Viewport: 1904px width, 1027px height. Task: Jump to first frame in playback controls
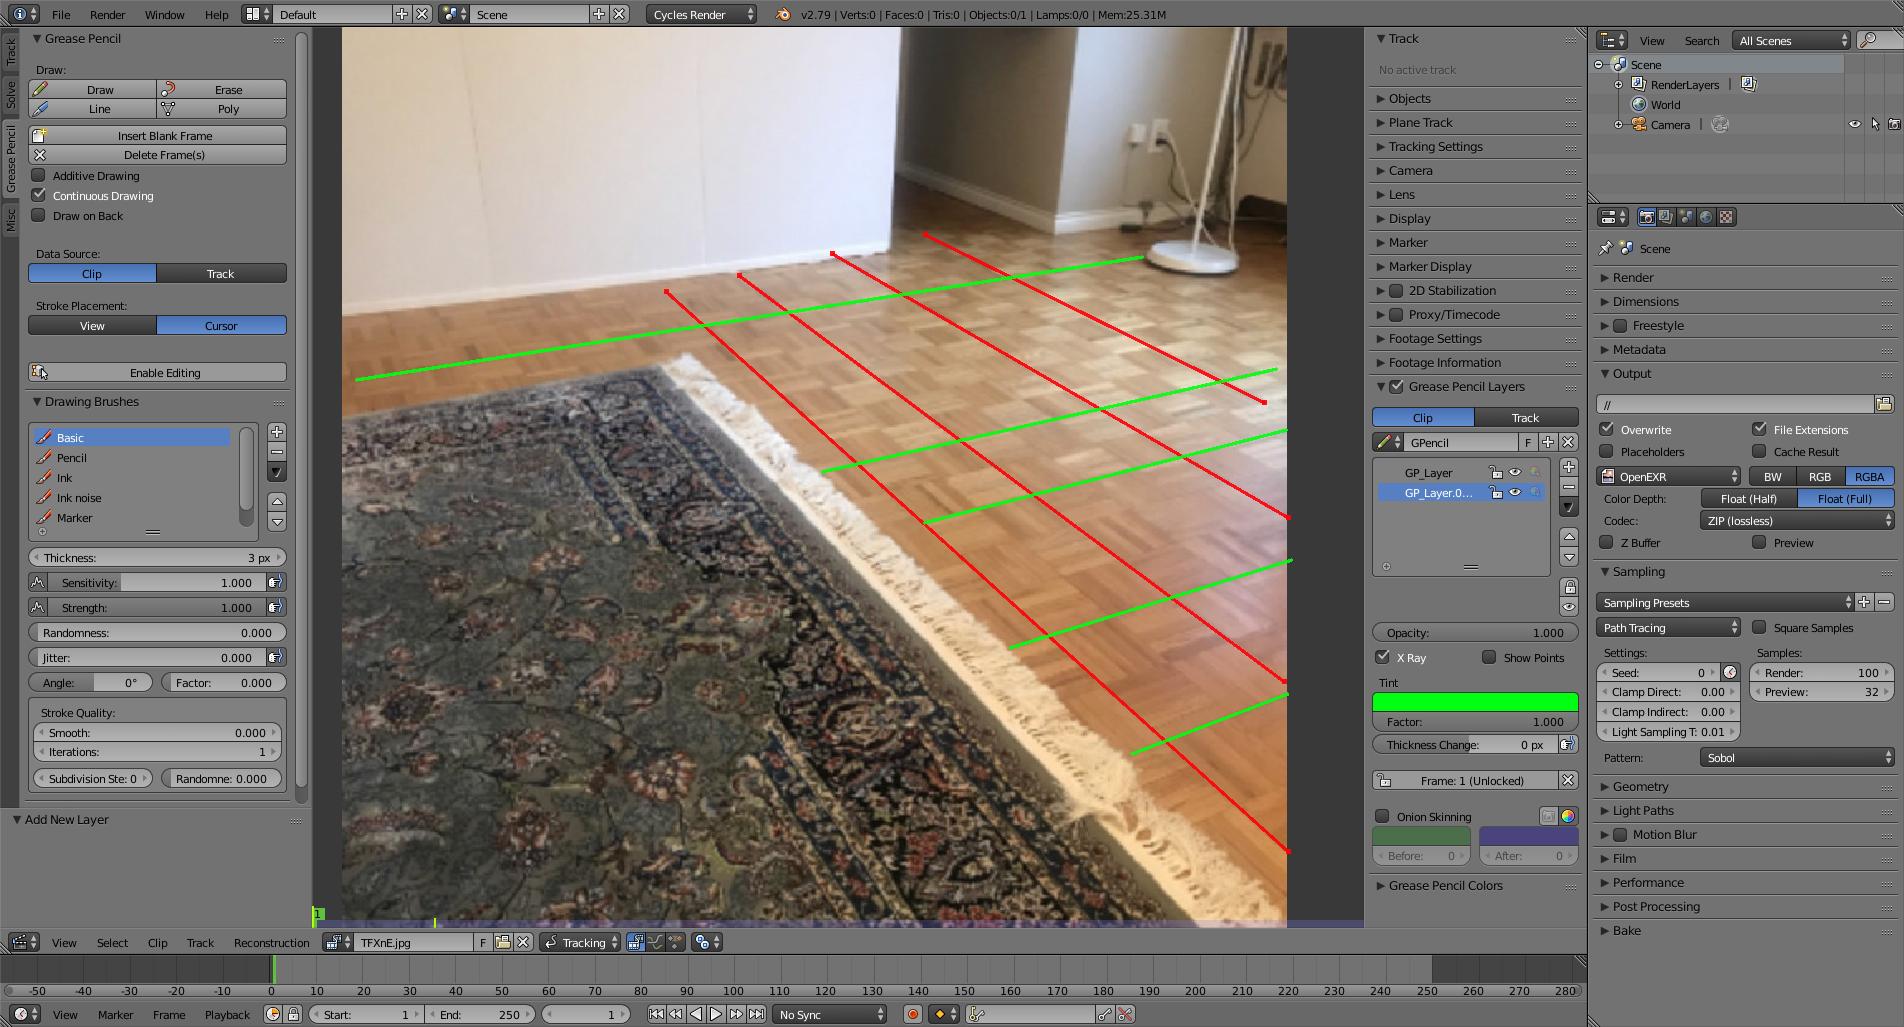click(x=656, y=1014)
